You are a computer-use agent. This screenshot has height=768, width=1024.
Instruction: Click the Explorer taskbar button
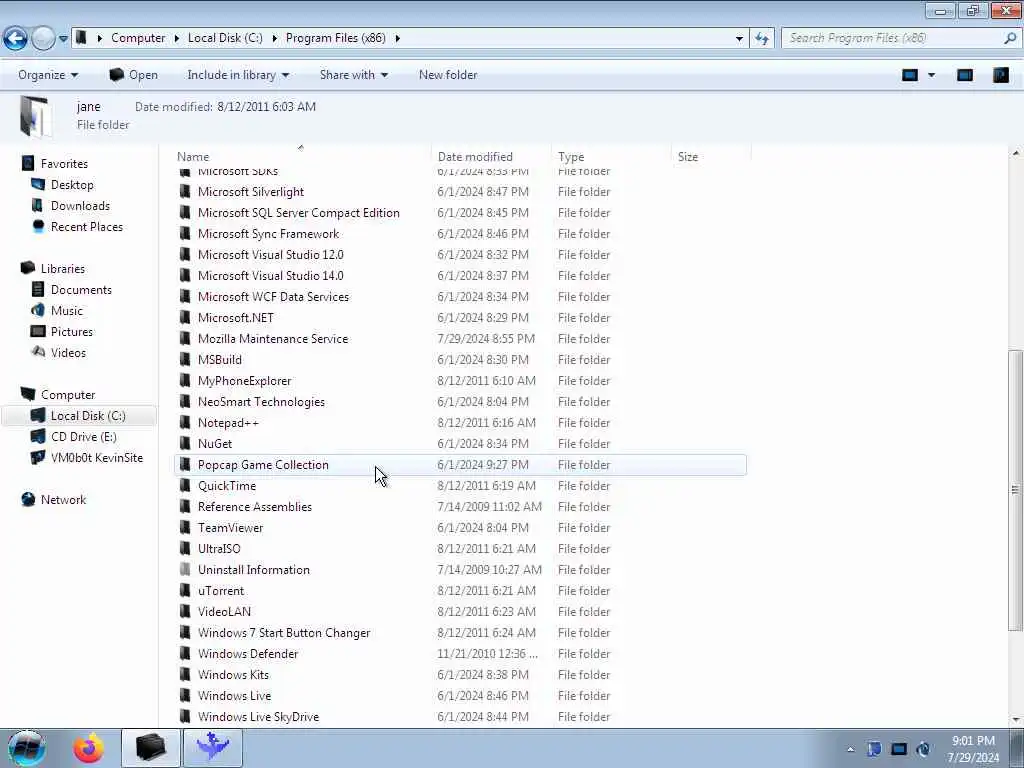point(150,748)
